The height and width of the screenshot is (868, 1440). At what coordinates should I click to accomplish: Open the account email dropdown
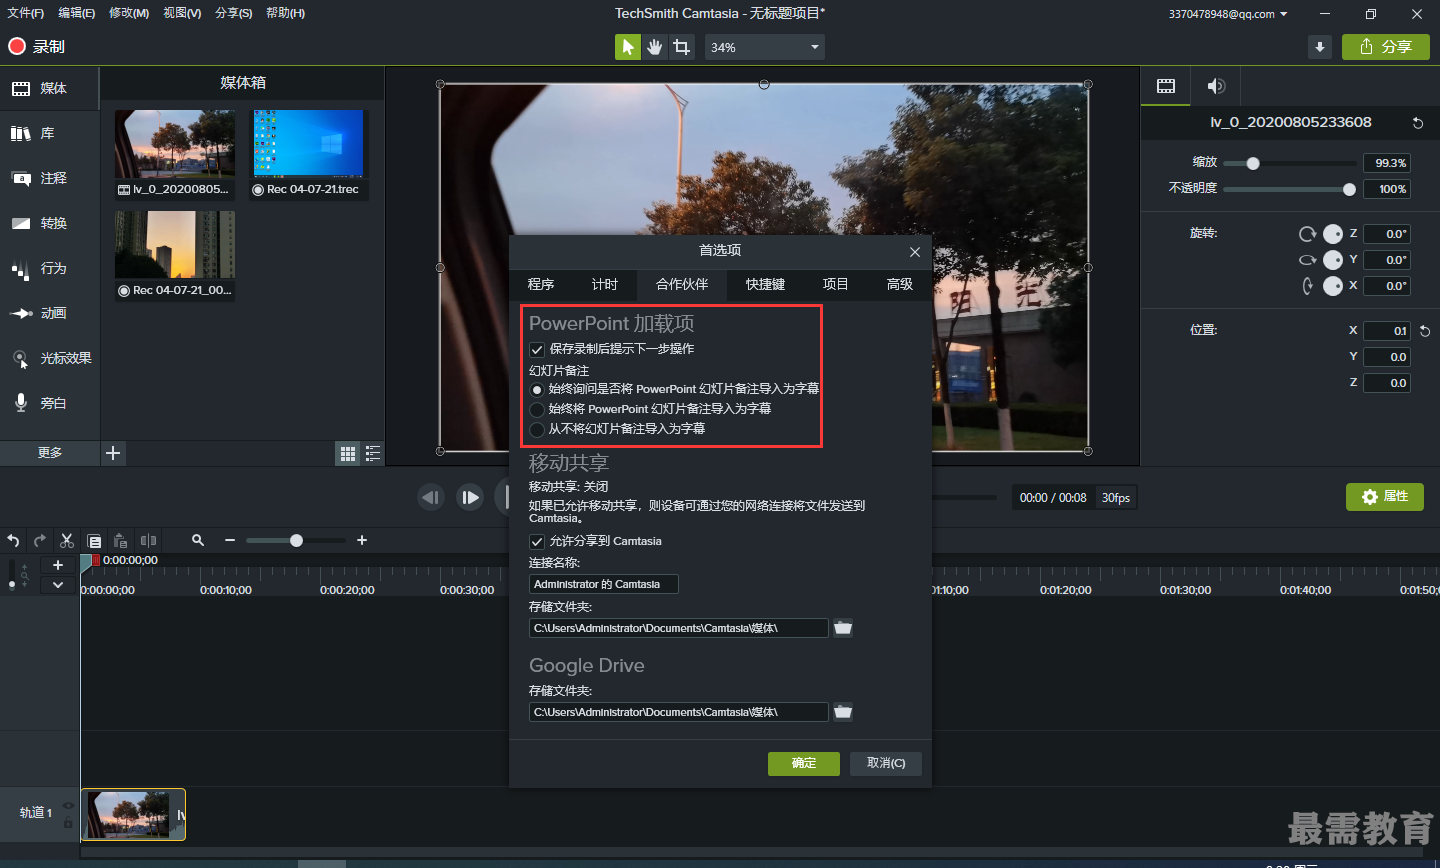coord(1228,14)
